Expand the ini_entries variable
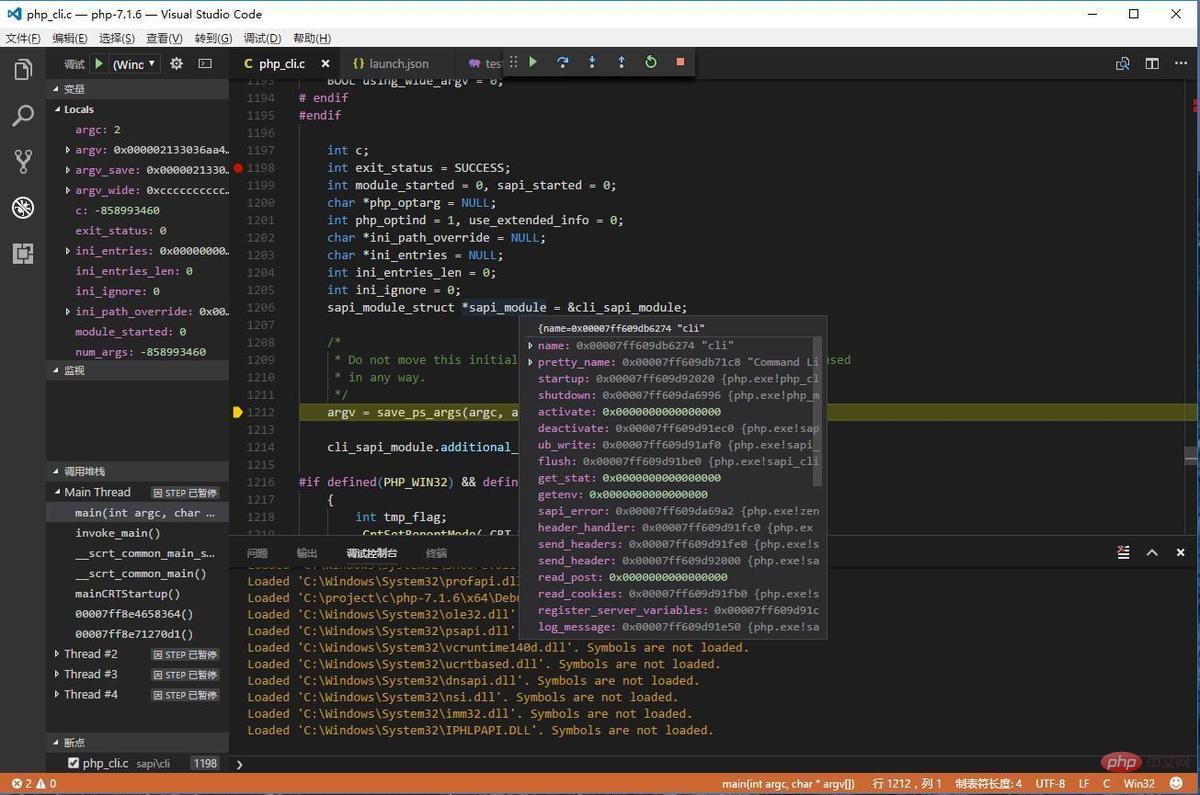1200x795 pixels. pyautogui.click(x=67, y=251)
